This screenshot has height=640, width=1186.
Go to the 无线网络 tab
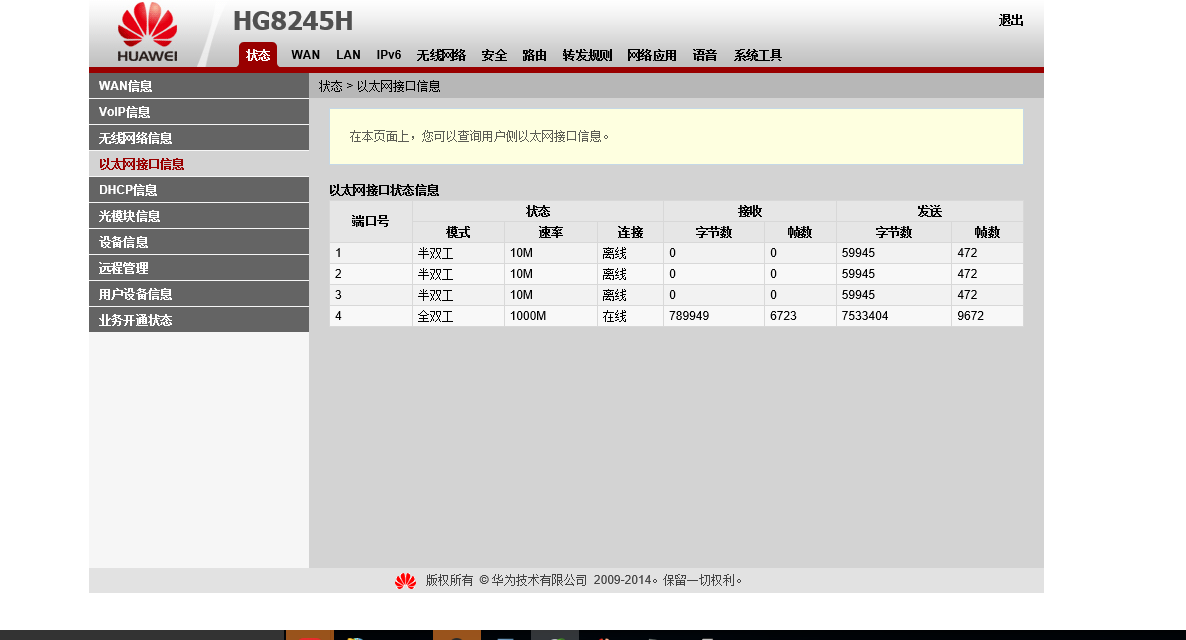(x=441, y=55)
